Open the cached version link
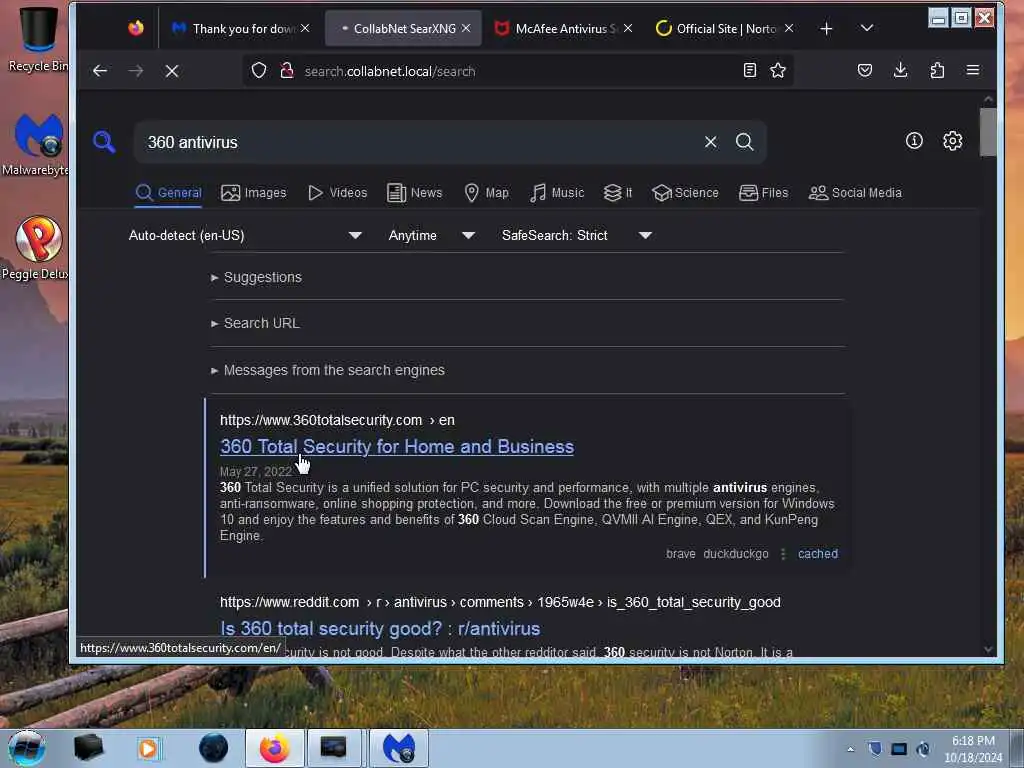Viewport: 1024px width, 768px height. (818, 554)
